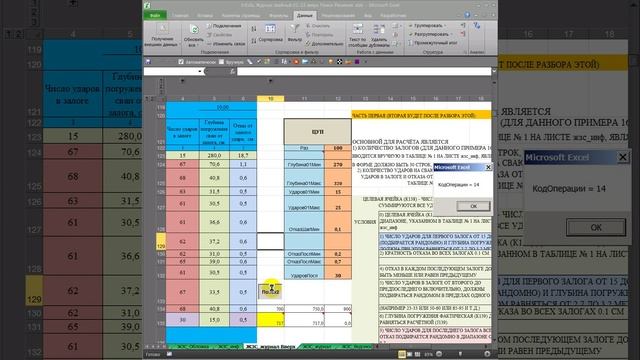Click the Consolidate icon in Data Tools
This screenshot has width=640, height=360.
pyautogui.click(x=395, y=35)
